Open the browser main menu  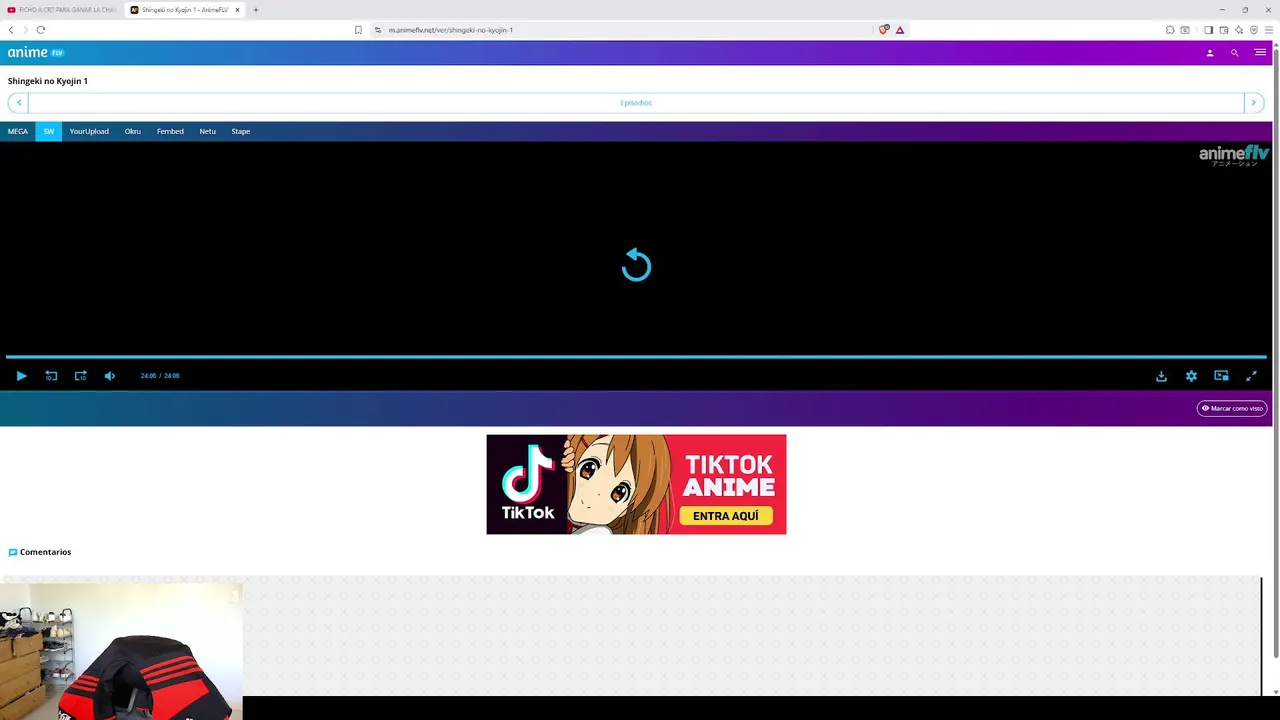pyautogui.click(x=1269, y=30)
